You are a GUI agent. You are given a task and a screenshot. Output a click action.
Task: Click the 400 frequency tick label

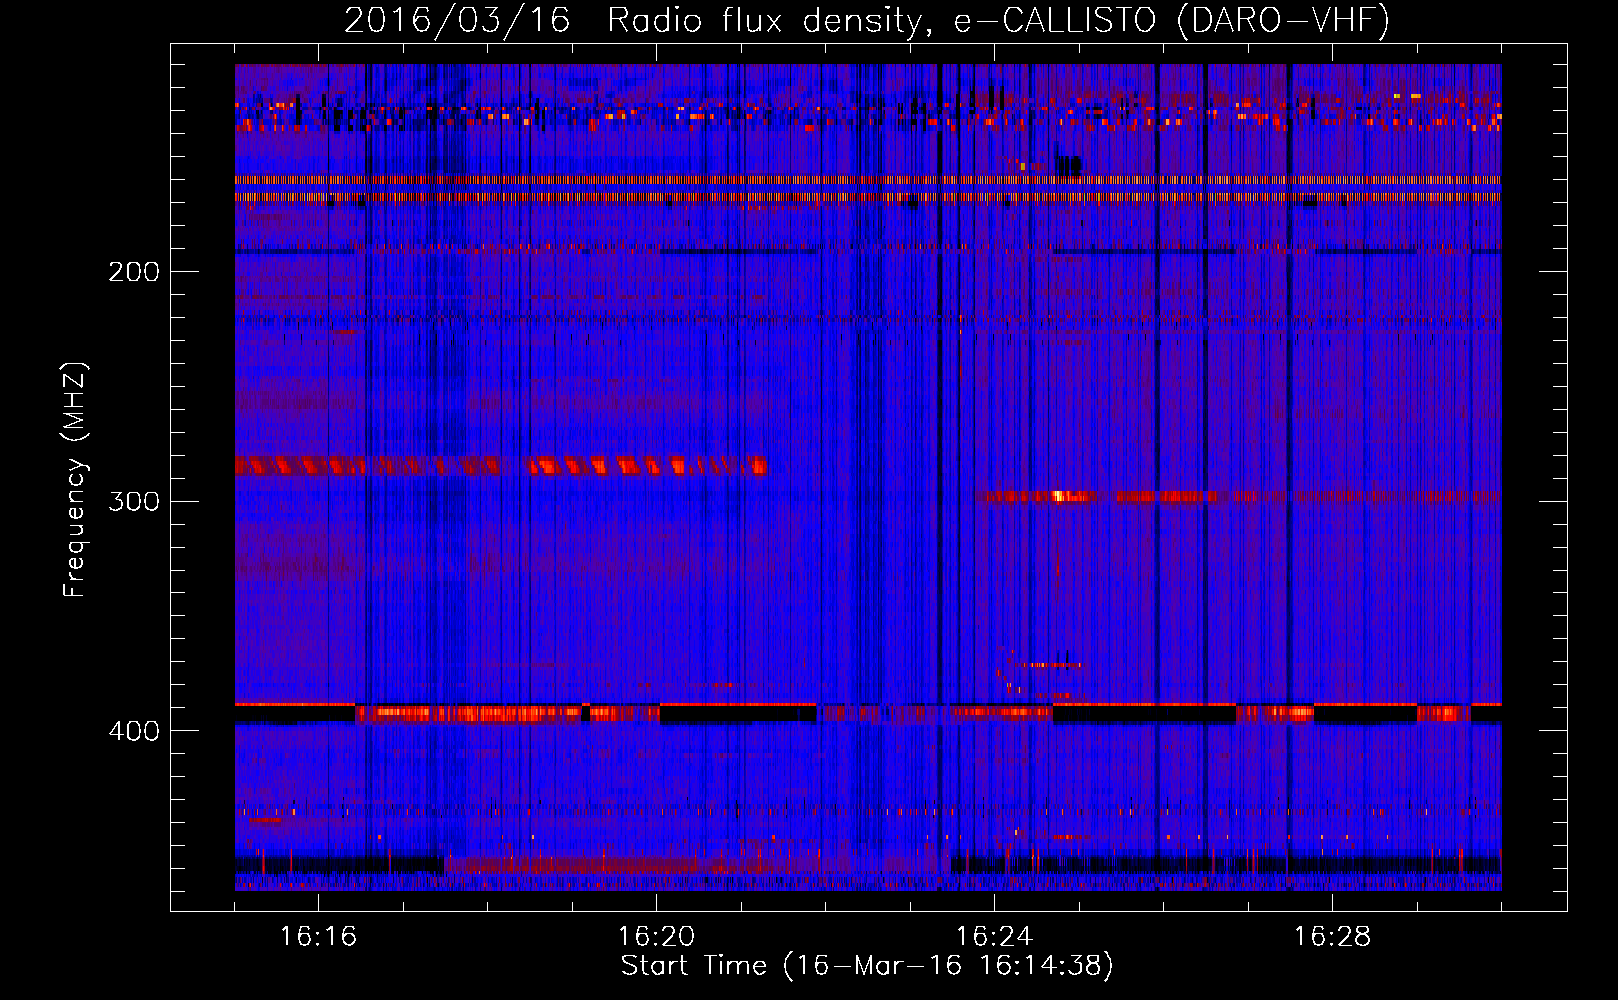[x=134, y=731]
